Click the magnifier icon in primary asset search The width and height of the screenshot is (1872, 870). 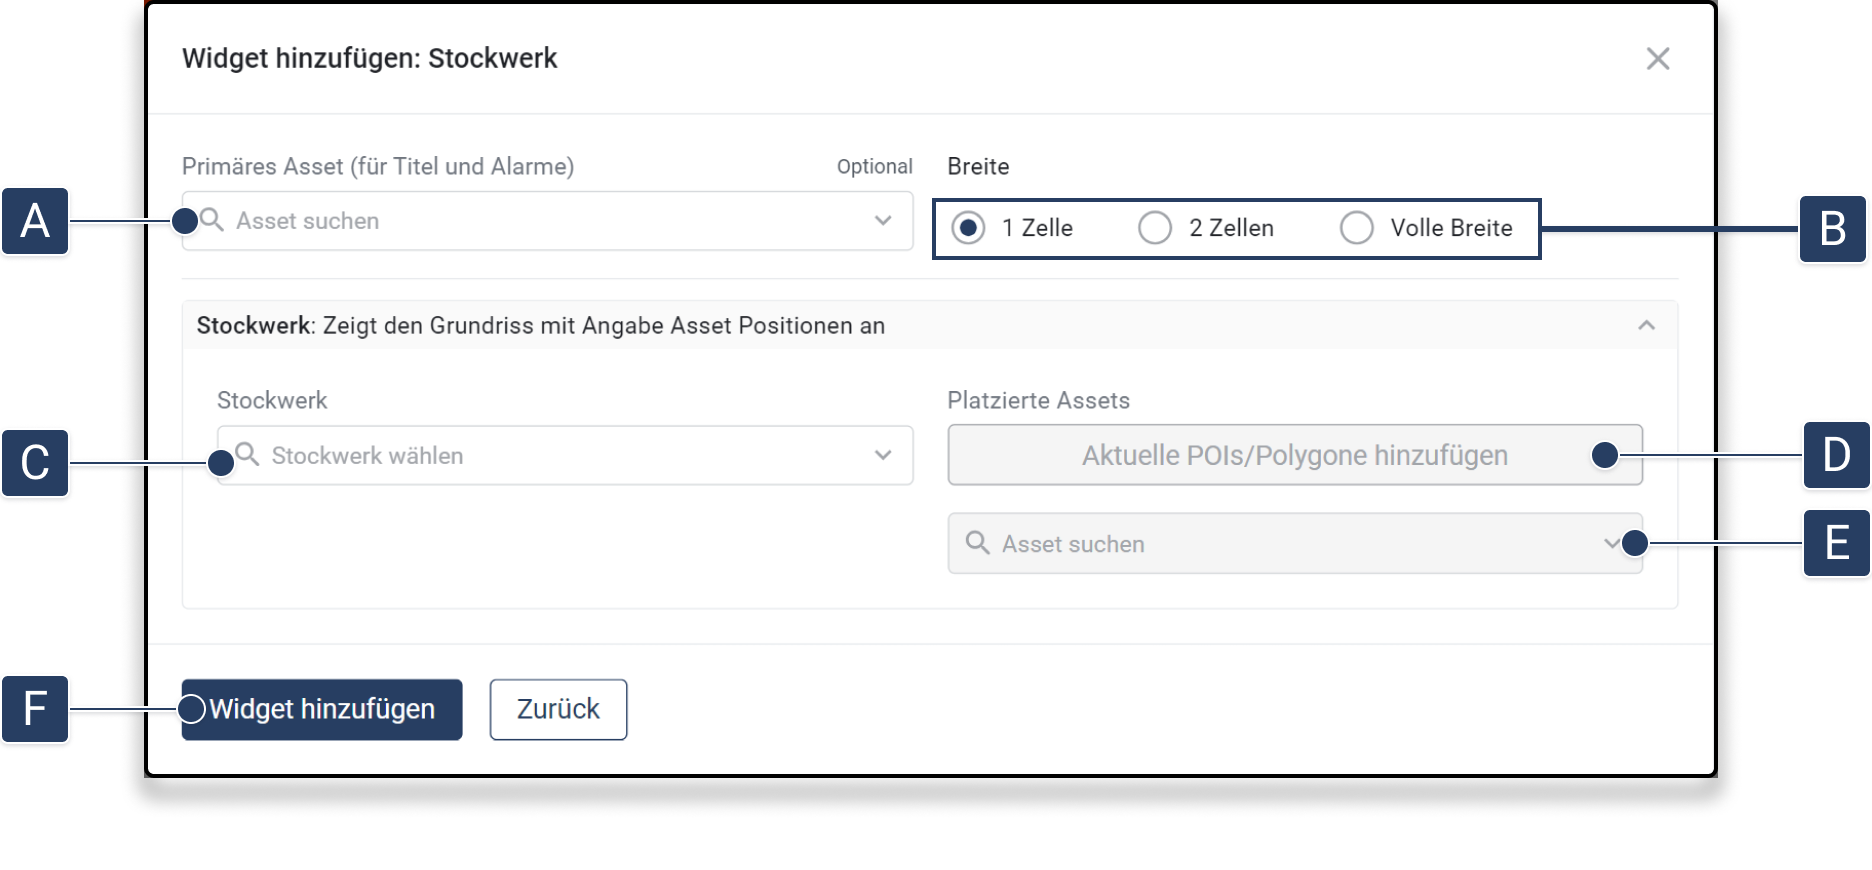click(x=212, y=219)
